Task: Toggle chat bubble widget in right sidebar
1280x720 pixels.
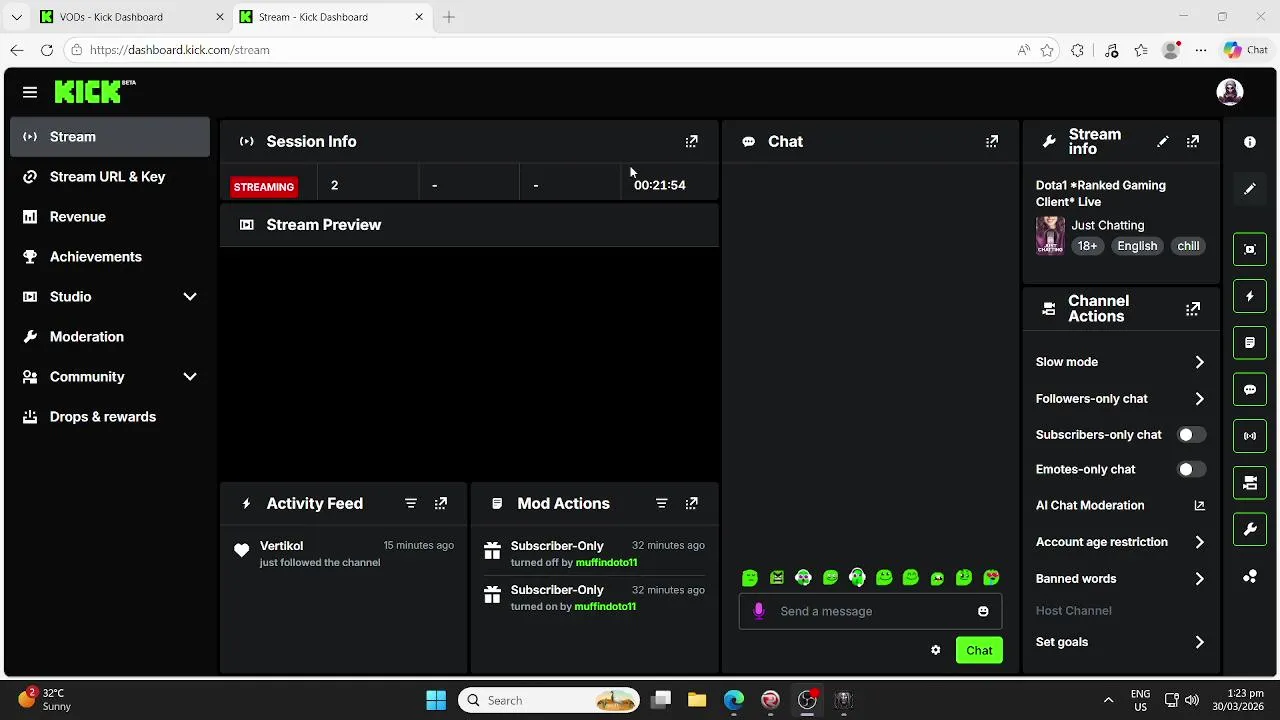Action: (1249, 390)
